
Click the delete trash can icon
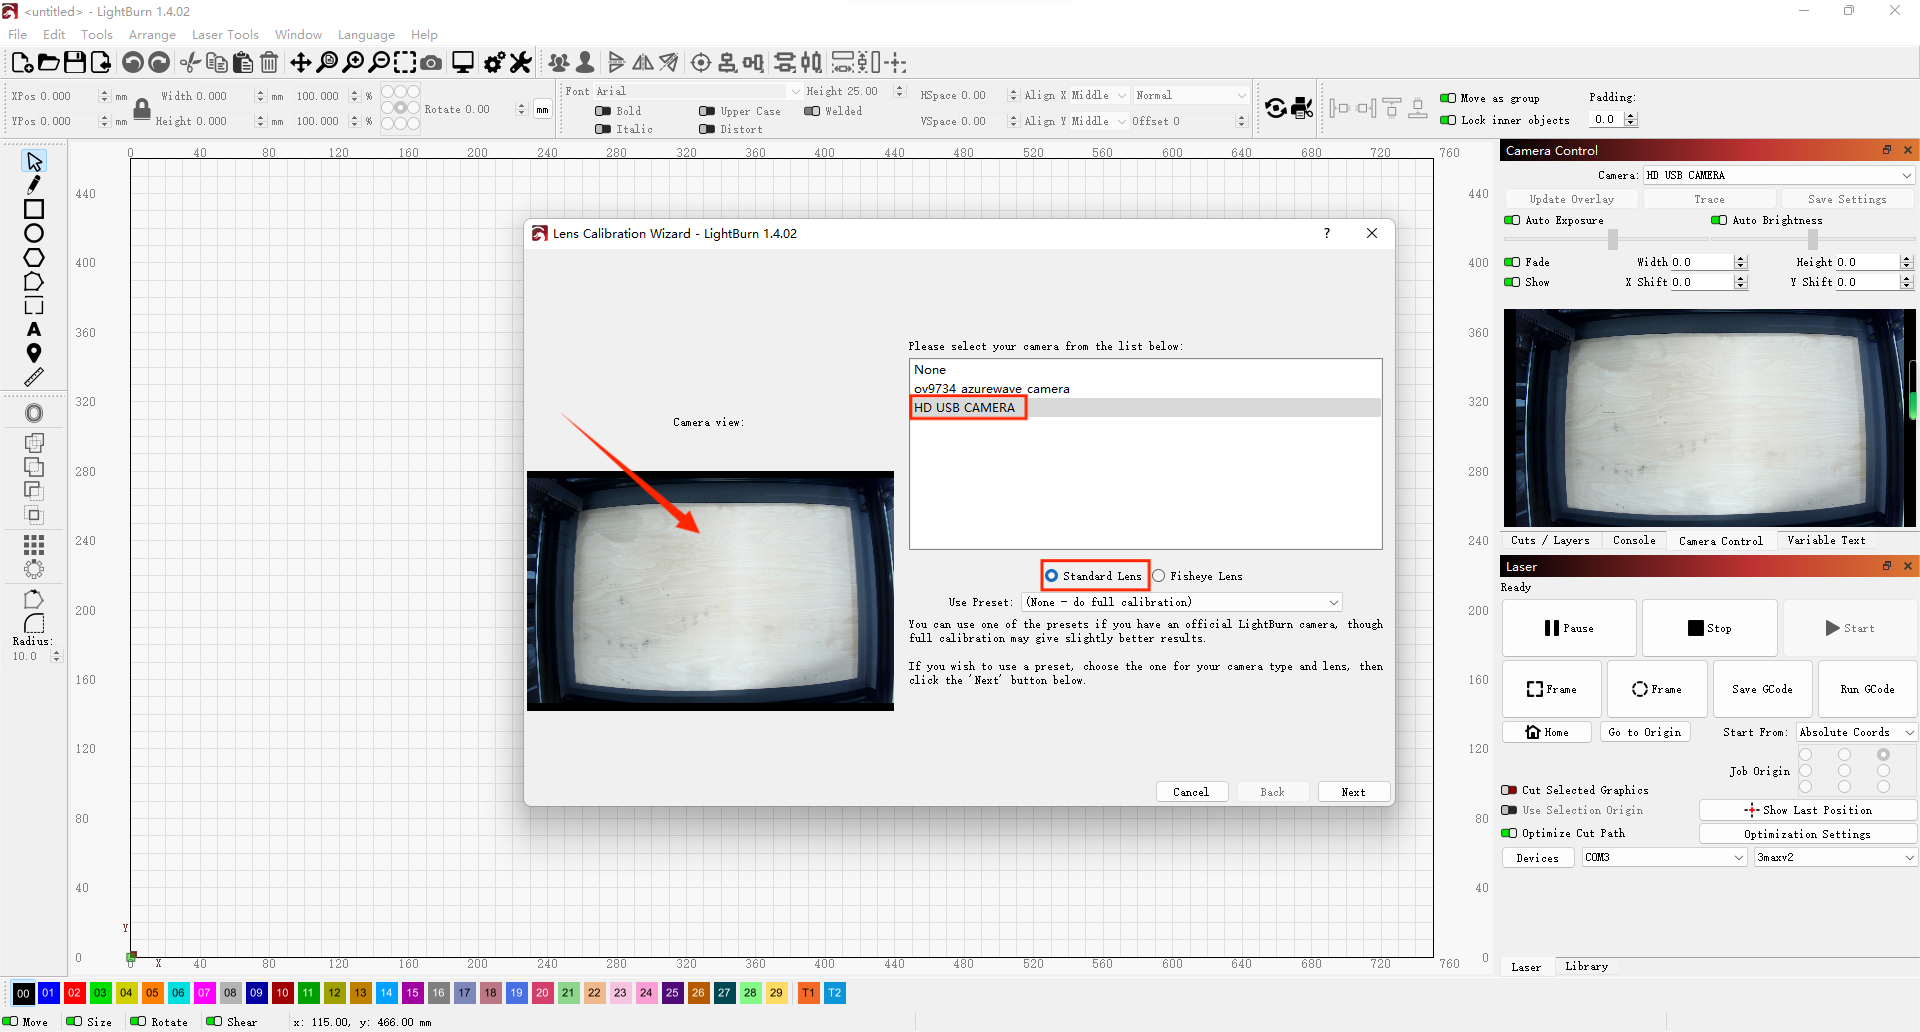coord(269,63)
